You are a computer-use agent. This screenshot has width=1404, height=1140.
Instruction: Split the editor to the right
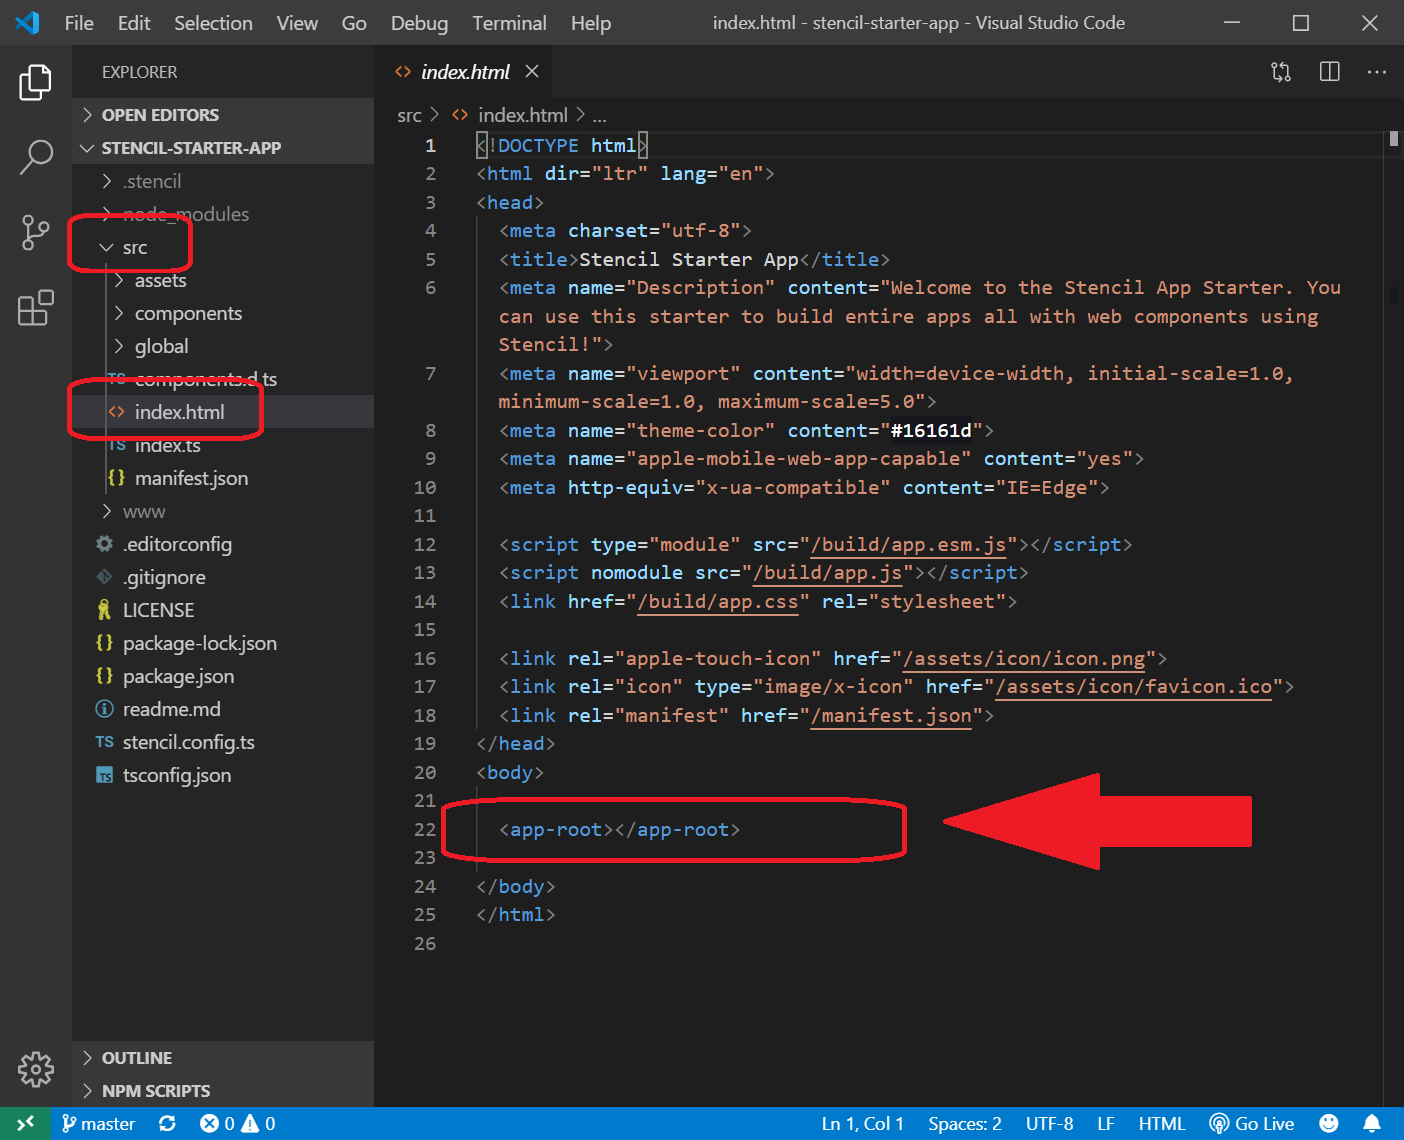point(1329,72)
